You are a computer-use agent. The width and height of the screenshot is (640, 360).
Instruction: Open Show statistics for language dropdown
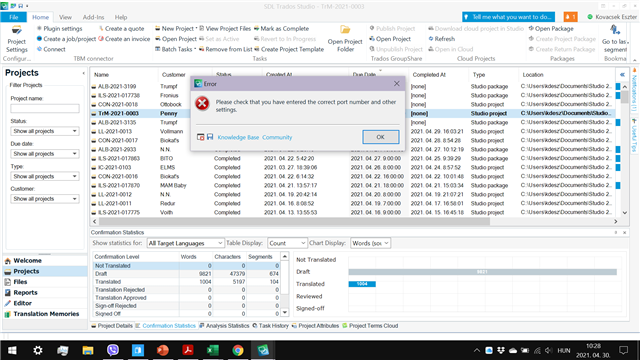(x=185, y=243)
